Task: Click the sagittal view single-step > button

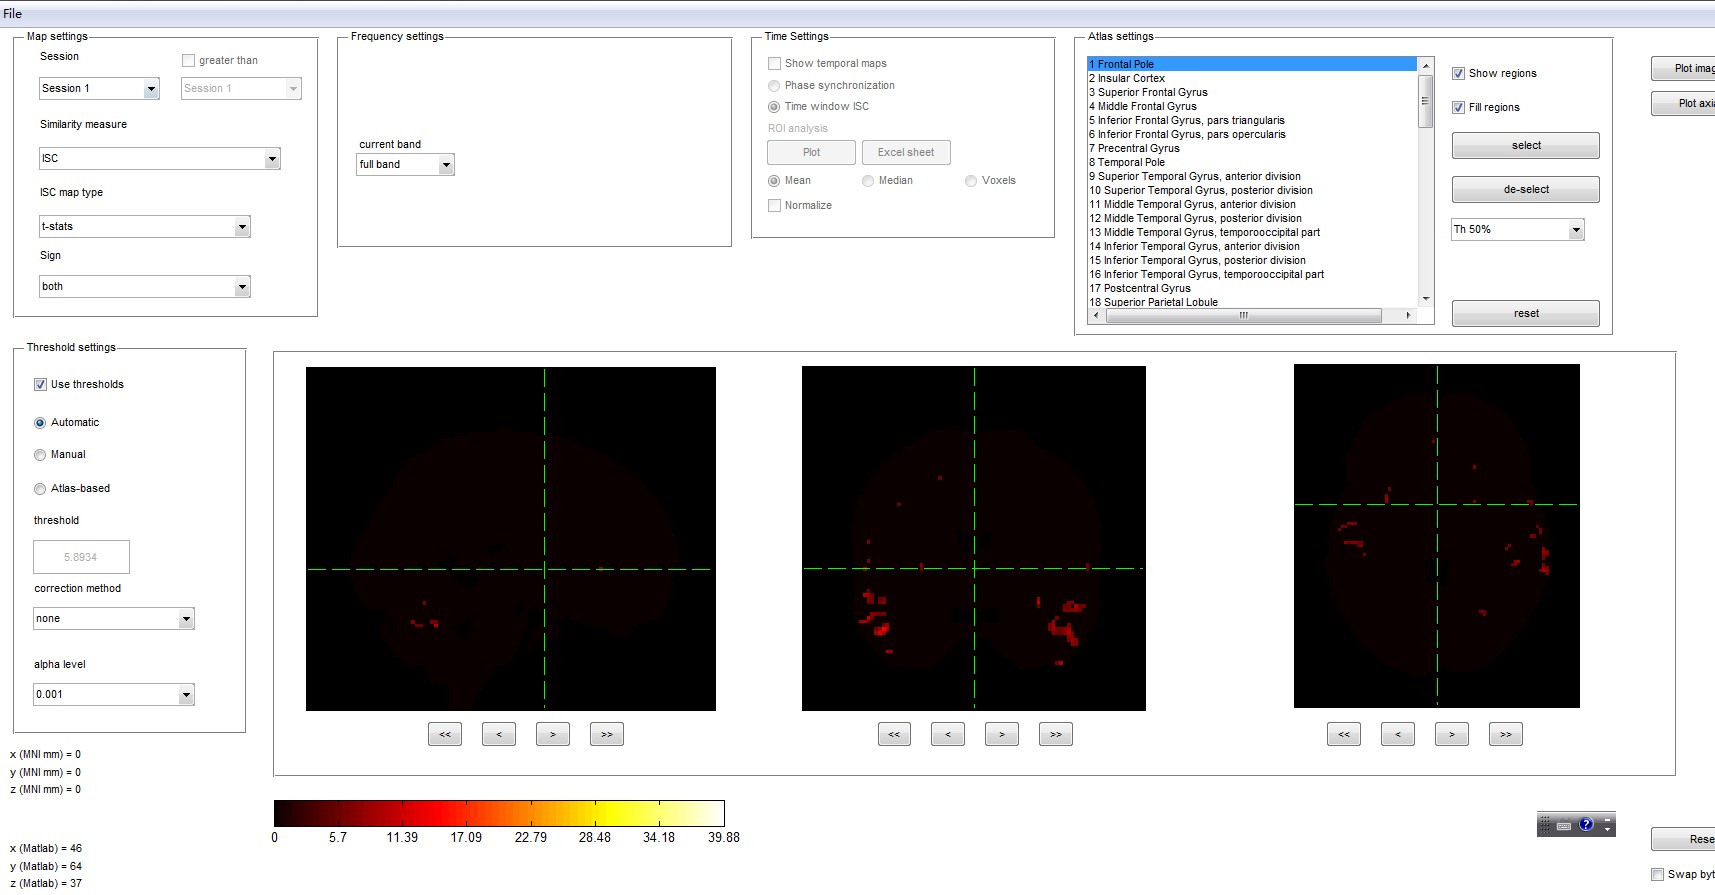Action: point(552,734)
